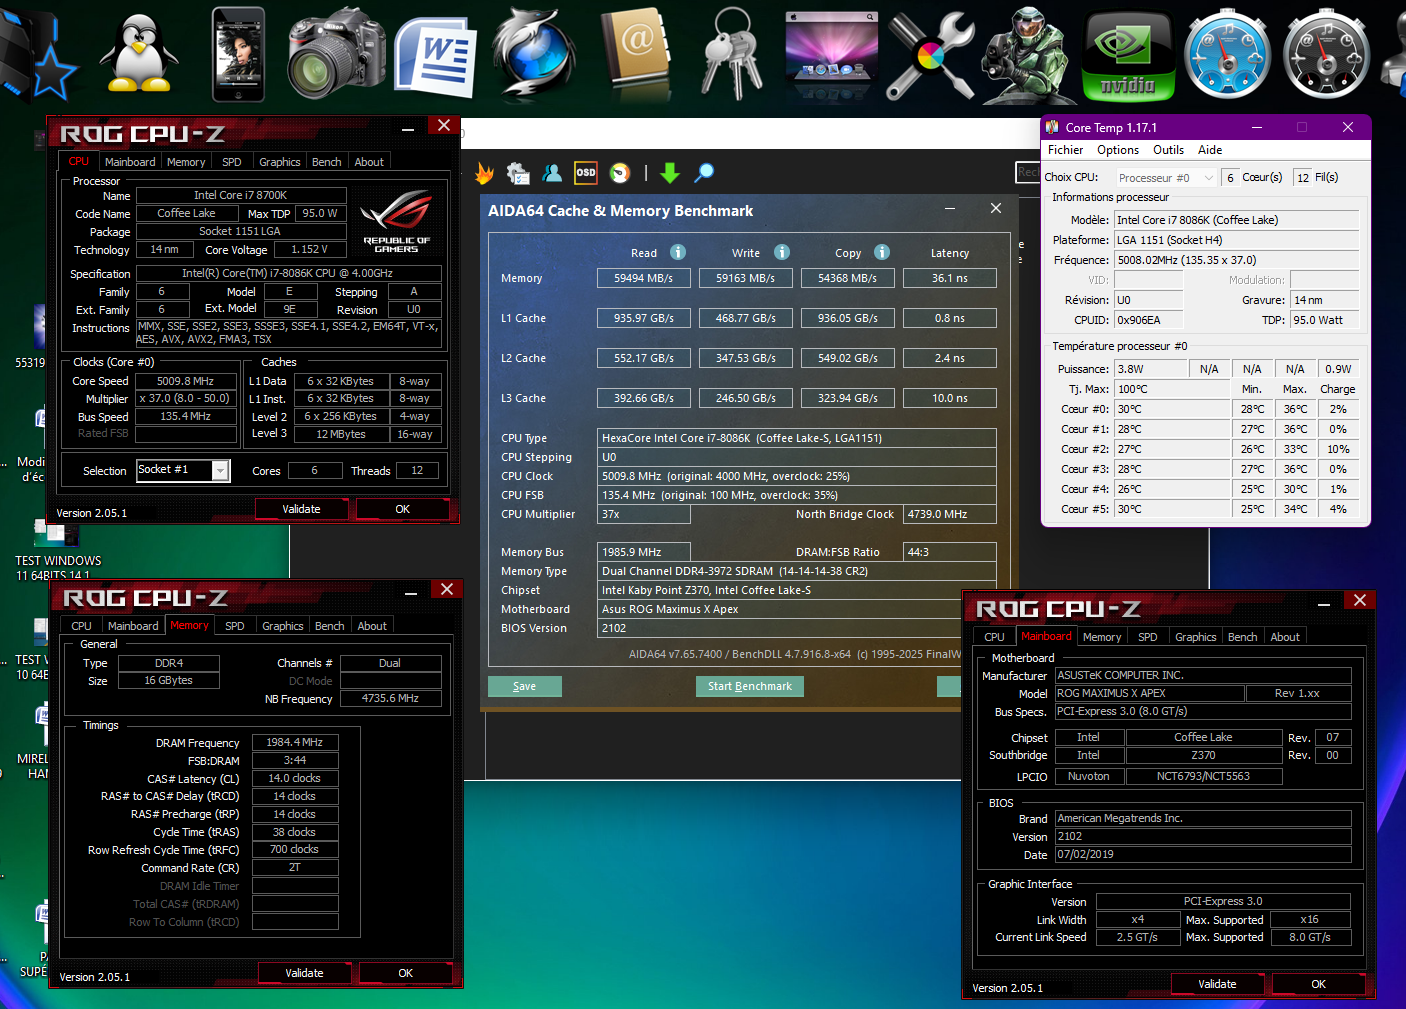
Task: Click Save in AIDA64 benchmark window
Action: 524,686
